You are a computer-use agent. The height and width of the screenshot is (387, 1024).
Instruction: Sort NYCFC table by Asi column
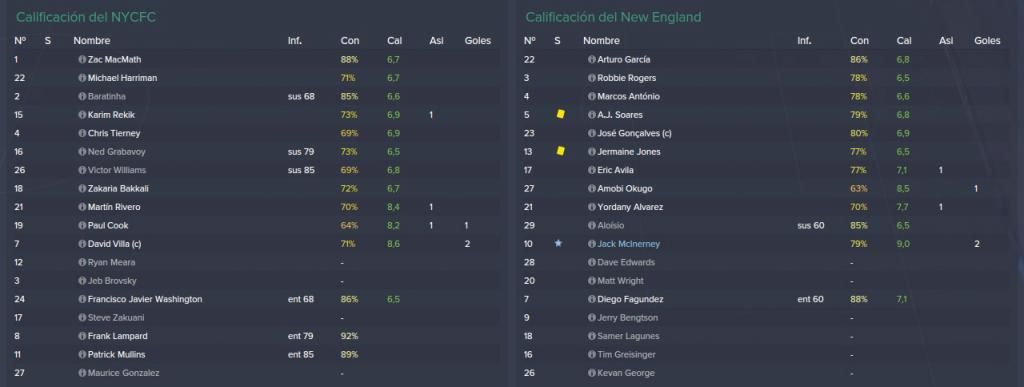tap(436, 40)
